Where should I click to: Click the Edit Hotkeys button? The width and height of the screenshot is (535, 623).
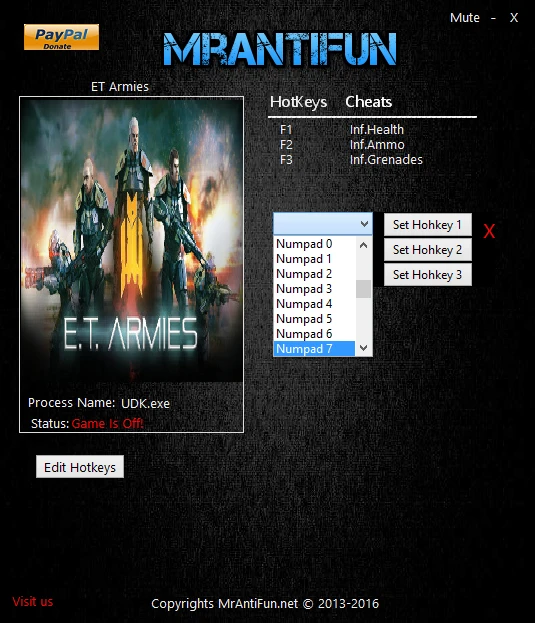(80, 467)
